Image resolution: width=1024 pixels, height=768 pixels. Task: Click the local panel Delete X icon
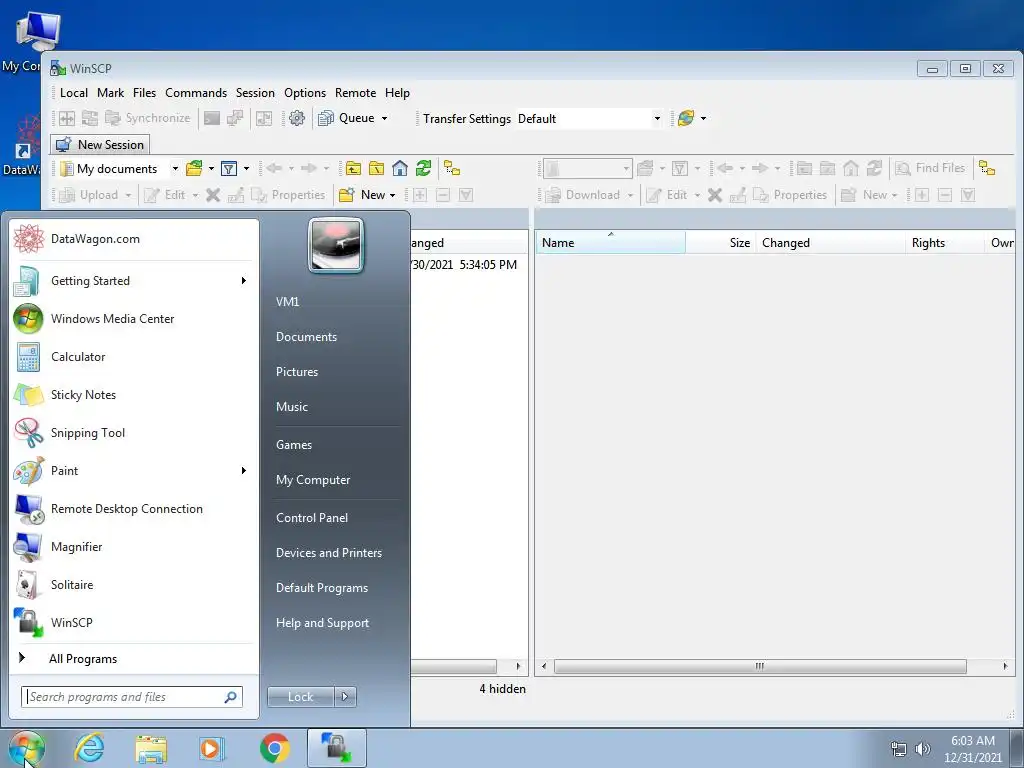pyautogui.click(x=213, y=195)
